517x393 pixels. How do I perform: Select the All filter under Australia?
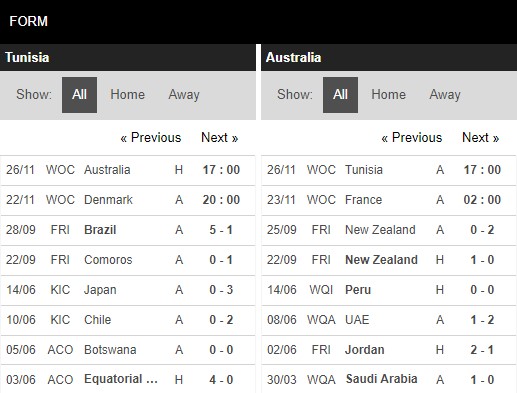(x=340, y=95)
